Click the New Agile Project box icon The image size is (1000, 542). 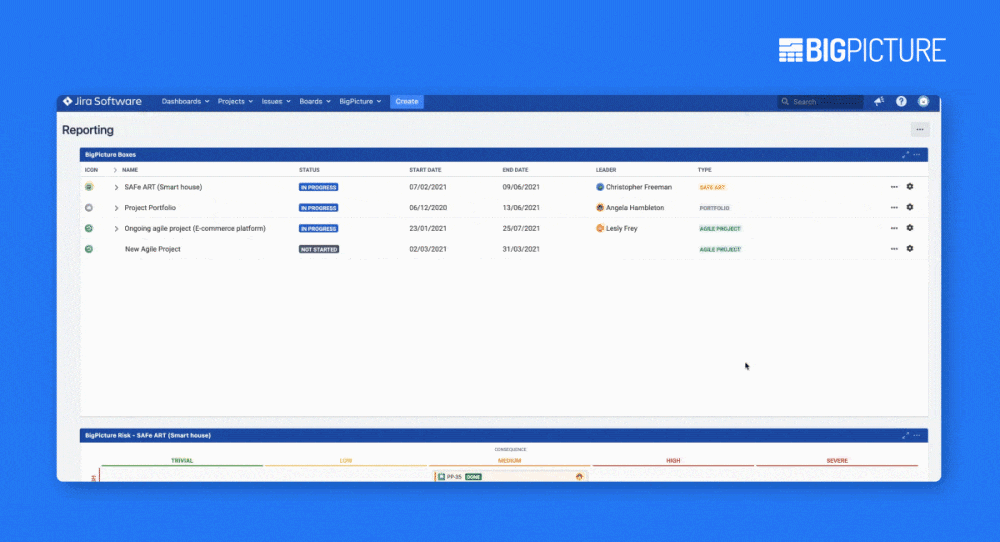point(89,249)
